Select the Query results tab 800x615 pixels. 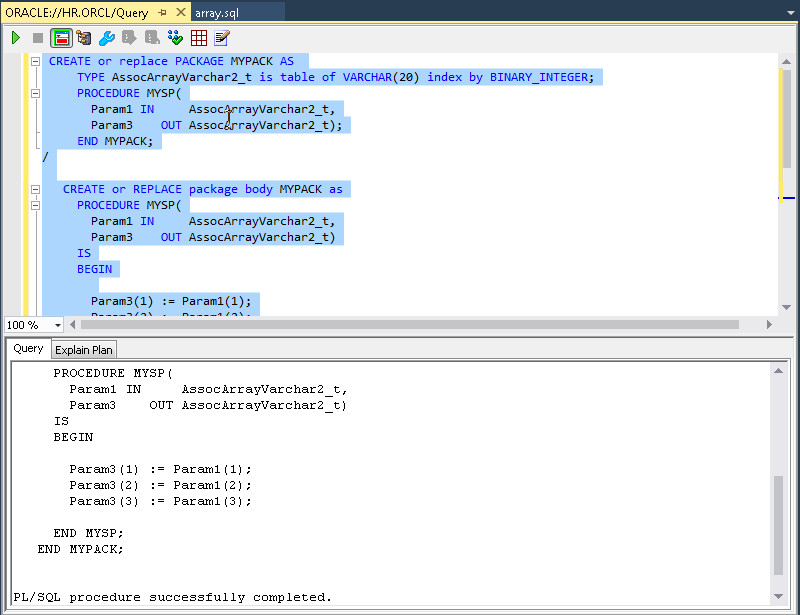pos(28,349)
